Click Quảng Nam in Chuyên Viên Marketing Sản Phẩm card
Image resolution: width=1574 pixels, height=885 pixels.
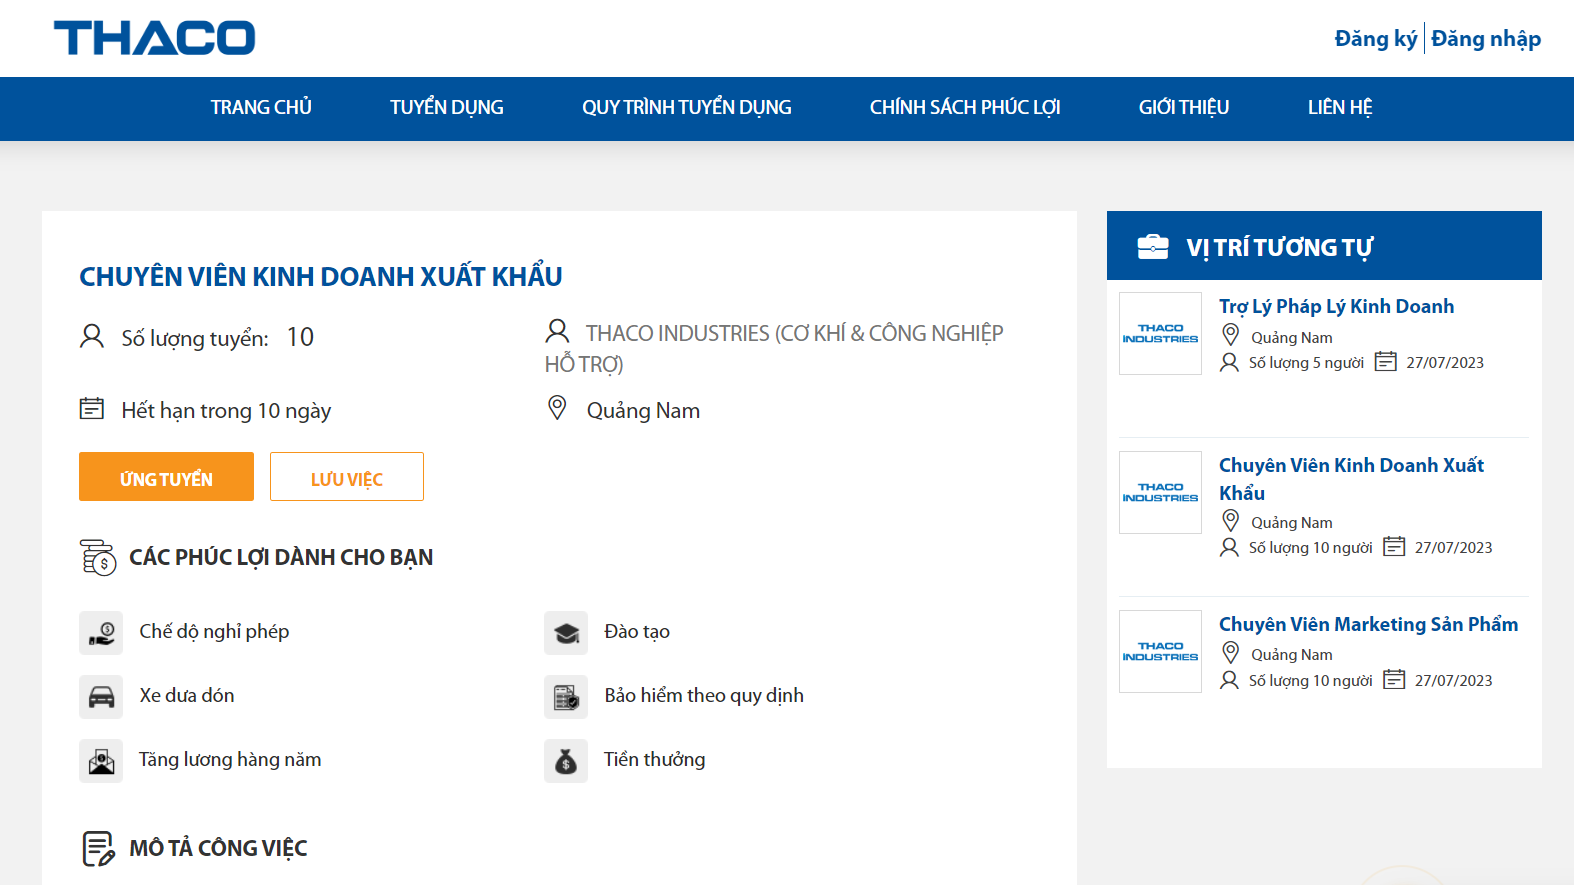coord(1292,654)
